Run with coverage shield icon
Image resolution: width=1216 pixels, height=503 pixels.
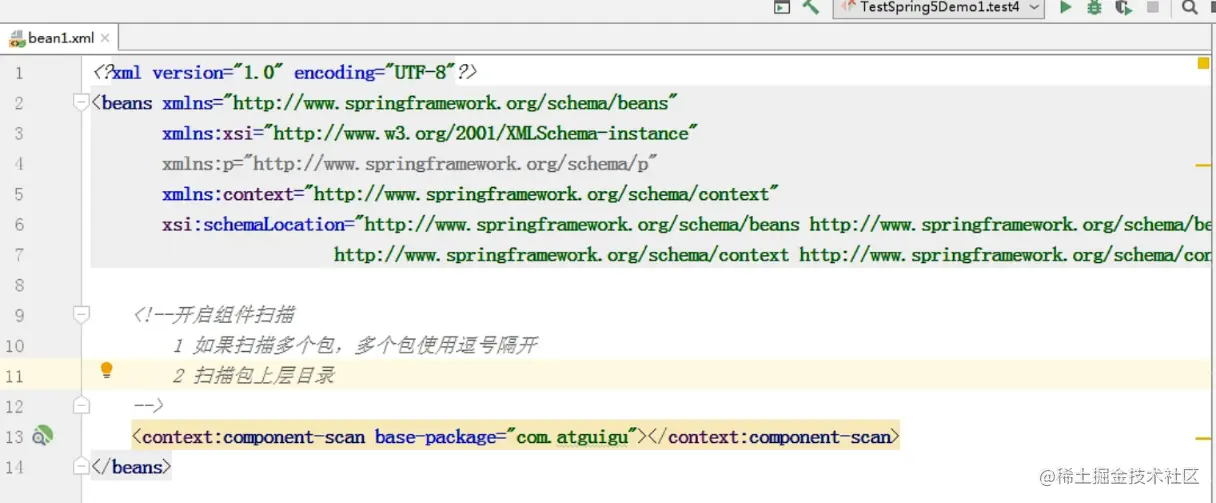coord(1123,7)
